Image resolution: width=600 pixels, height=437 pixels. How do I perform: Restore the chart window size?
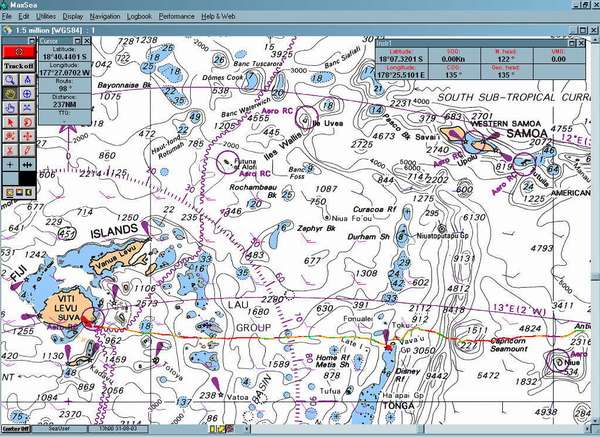582,30
